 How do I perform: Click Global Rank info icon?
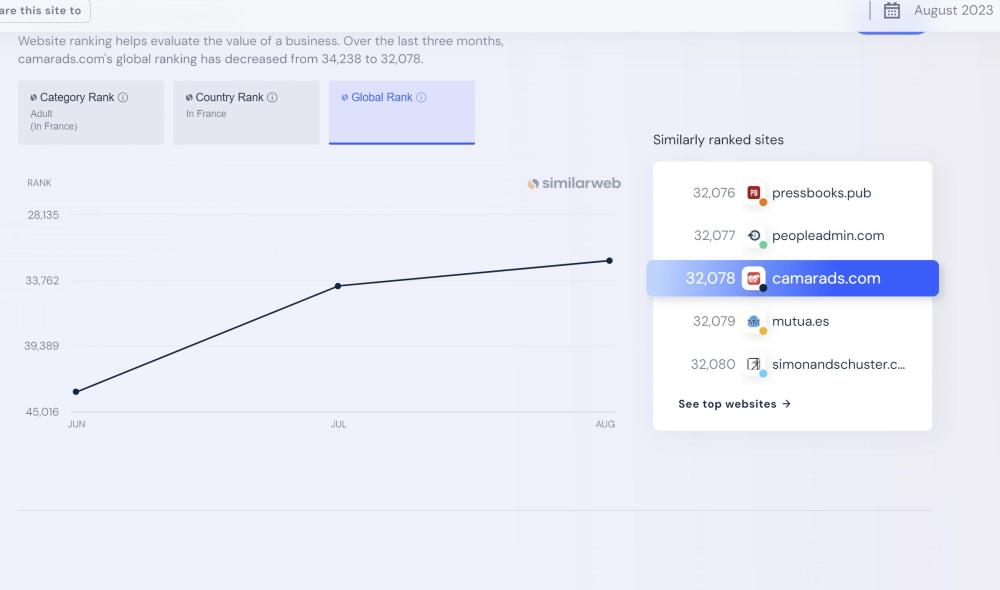pos(421,98)
